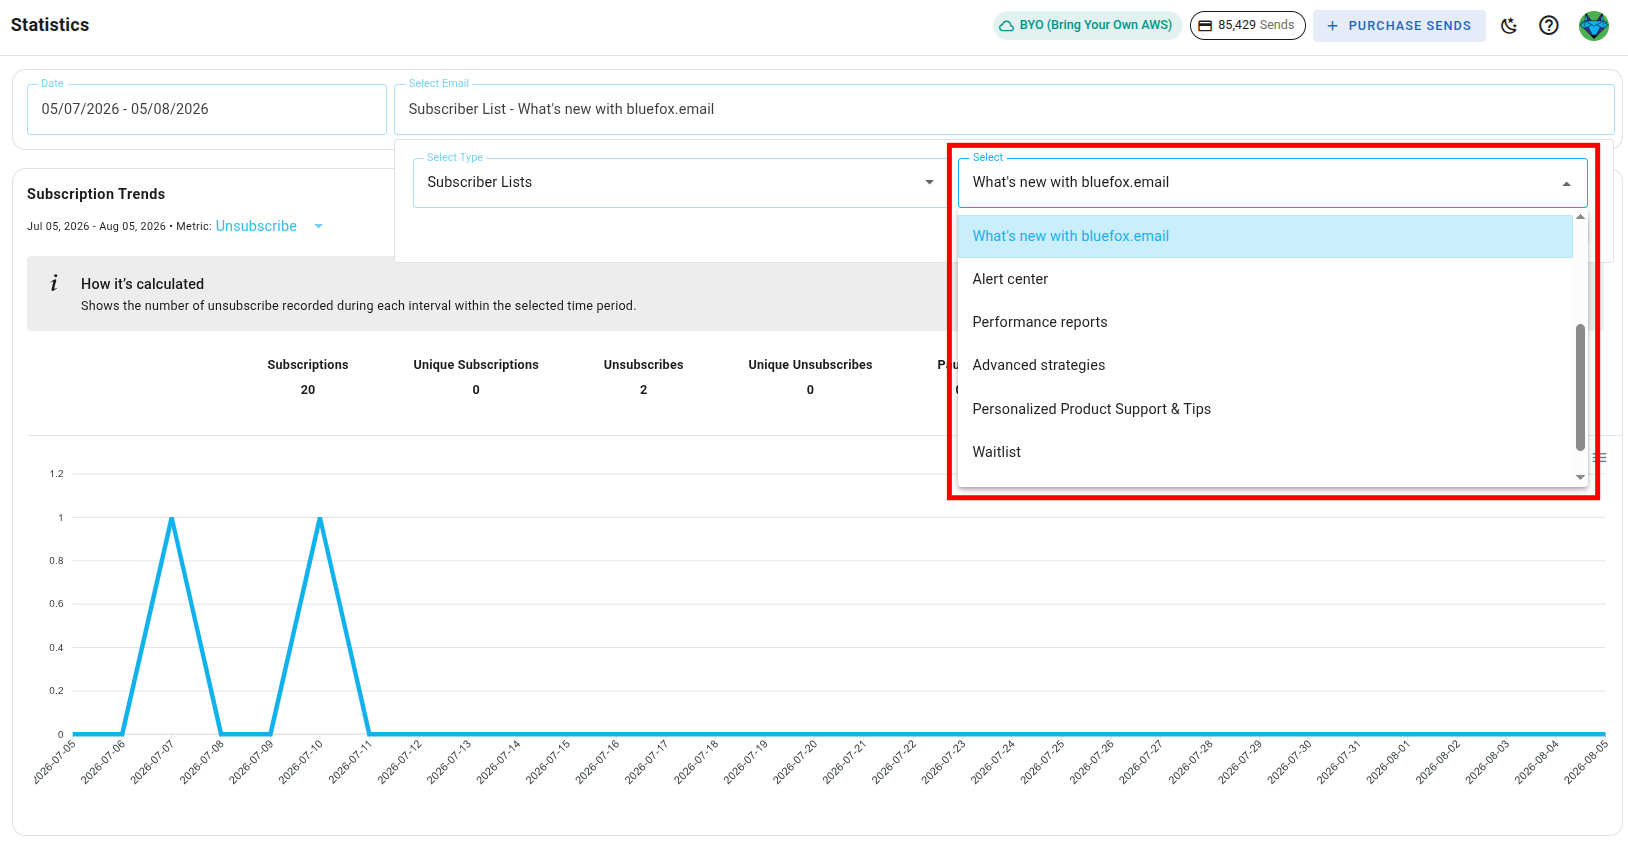
Task: Open the help question mark icon
Action: click(x=1549, y=25)
